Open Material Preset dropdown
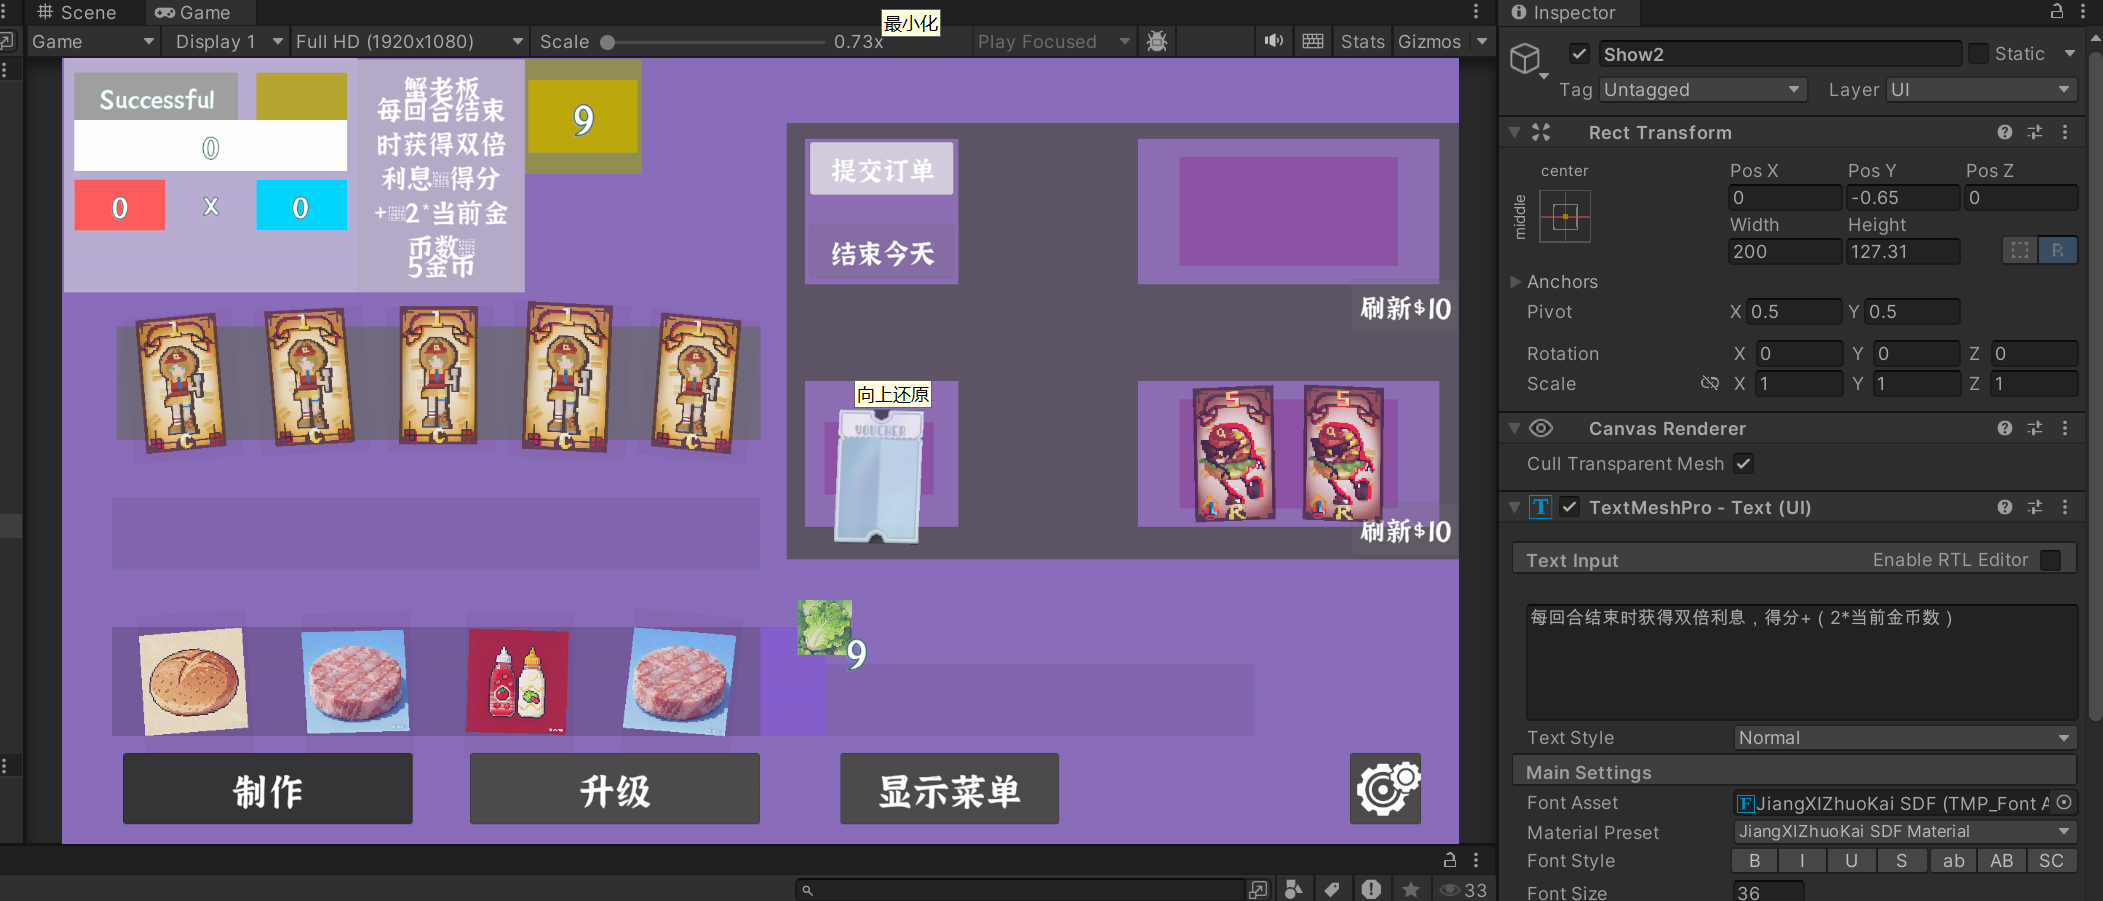Viewport: 2103px width, 901px height. coord(1905,832)
